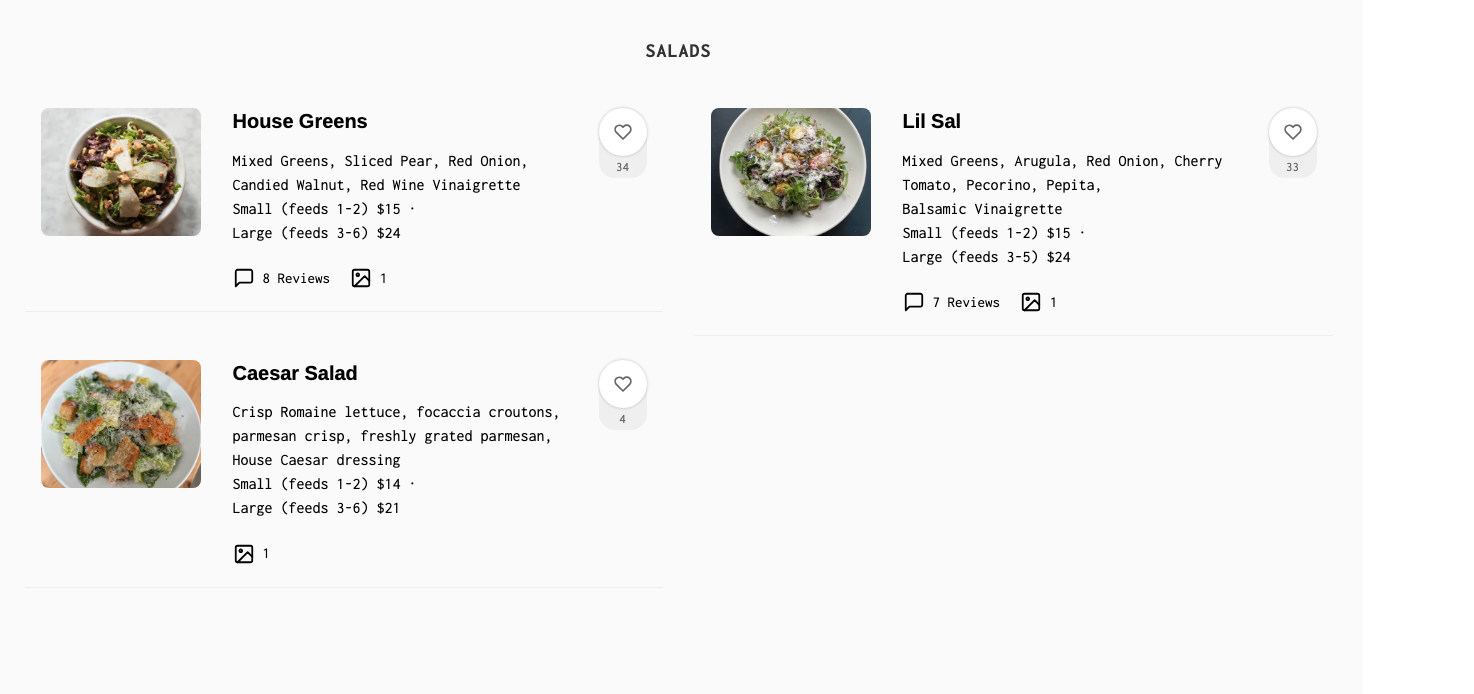The height and width of the screenshot is (694, 1474).
Task: Toggle the heart on Lil Sal
Action: coord(1293,132)
